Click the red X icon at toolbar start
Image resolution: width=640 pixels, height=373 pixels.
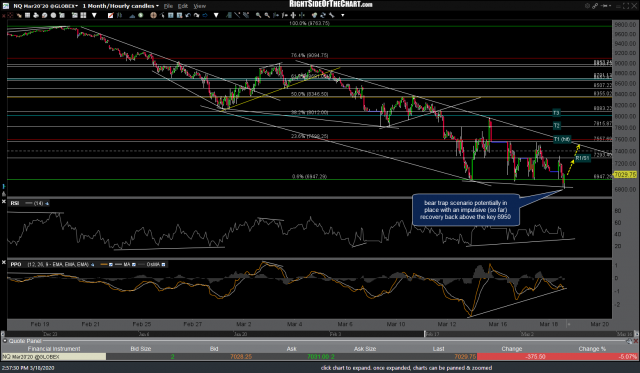(4, 15)
